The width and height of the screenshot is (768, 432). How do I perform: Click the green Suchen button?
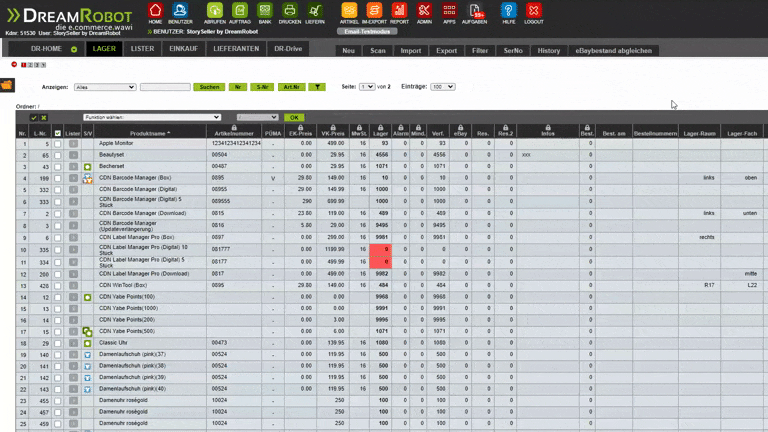click(209, 87)
